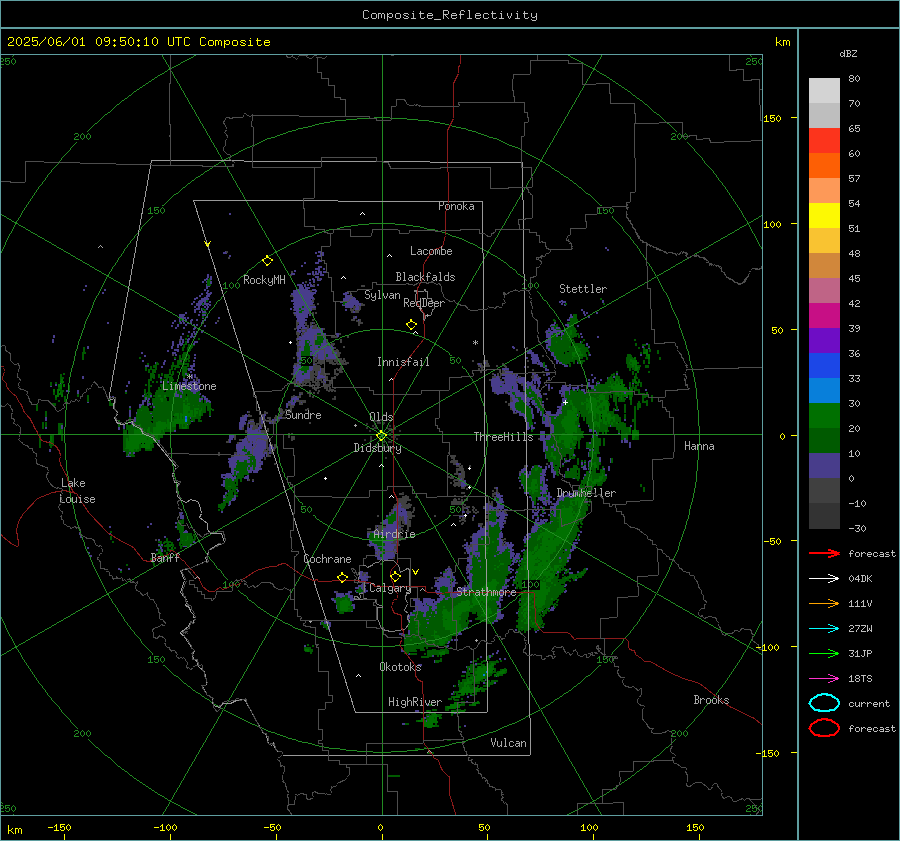Click the RedDeer city label

[x=424, y=303]
